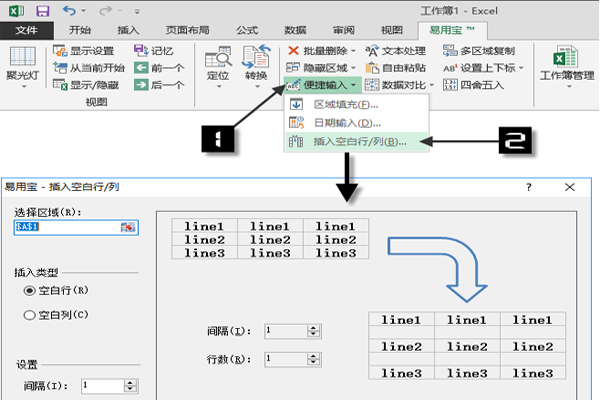Select the 空白列(C) radio button
600x400 pixels.
[29, 315]
